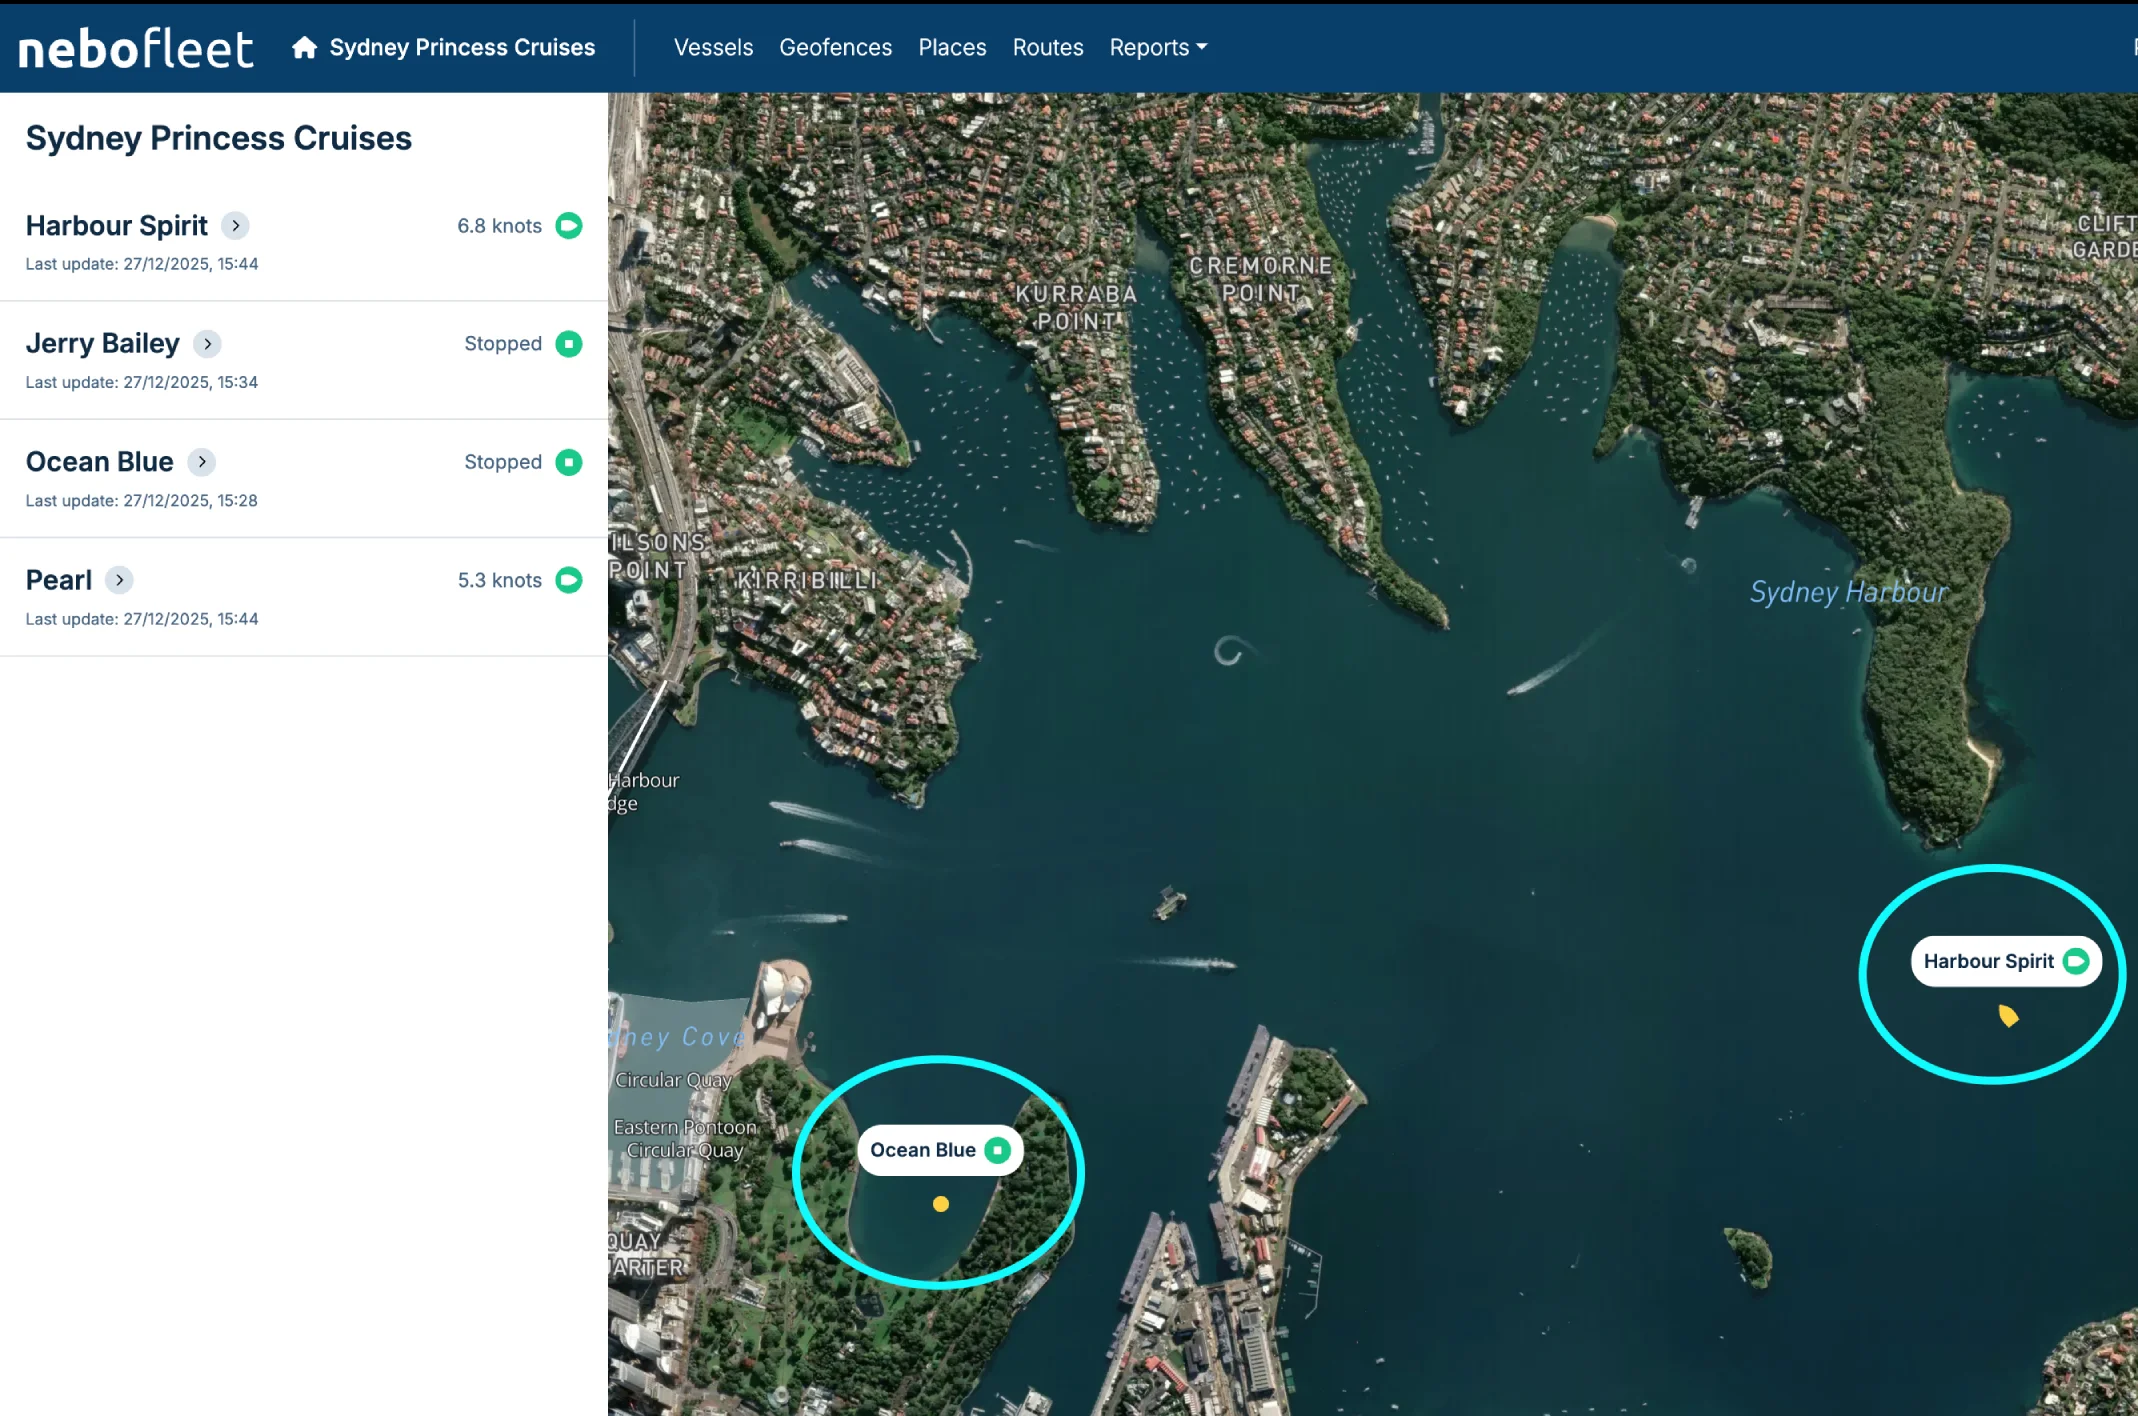Click status icon in Ocean Blue map label
Viewport: 2138px width, 1416px height.
997,1150
